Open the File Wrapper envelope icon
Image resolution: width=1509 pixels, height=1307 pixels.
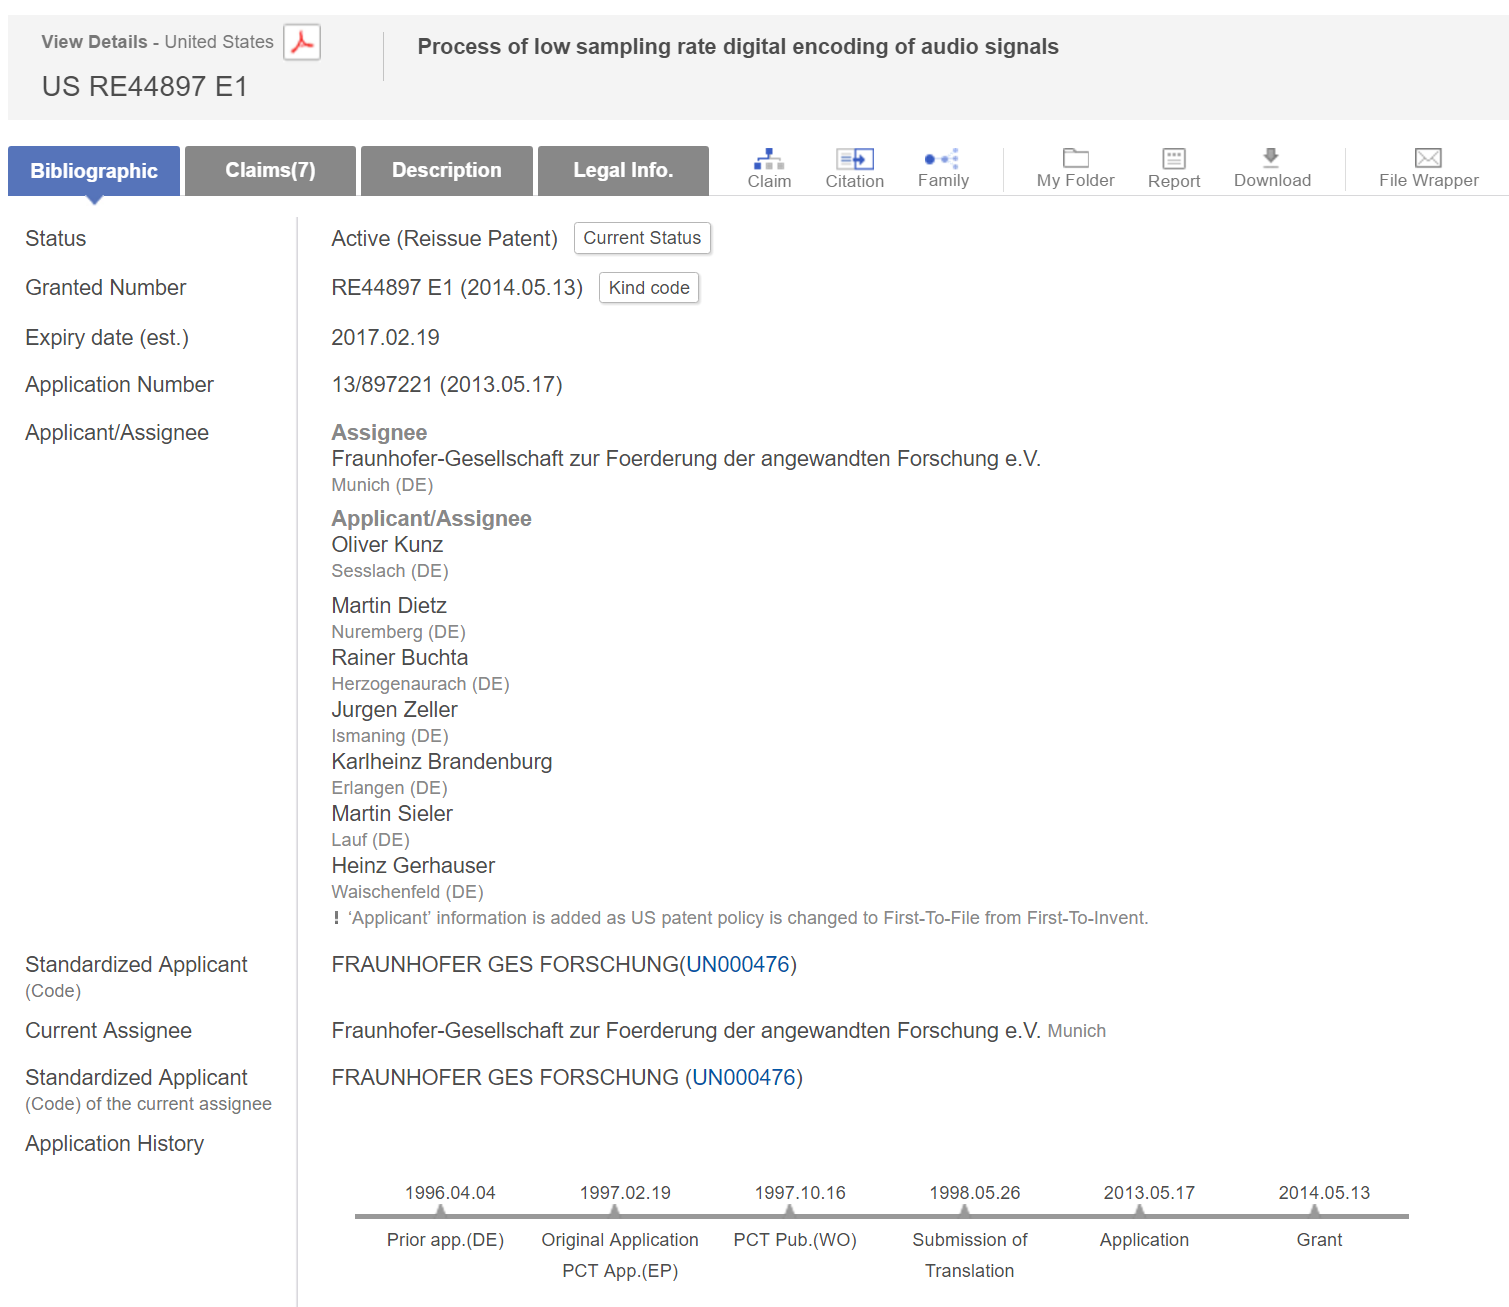tap(1428, 158)
